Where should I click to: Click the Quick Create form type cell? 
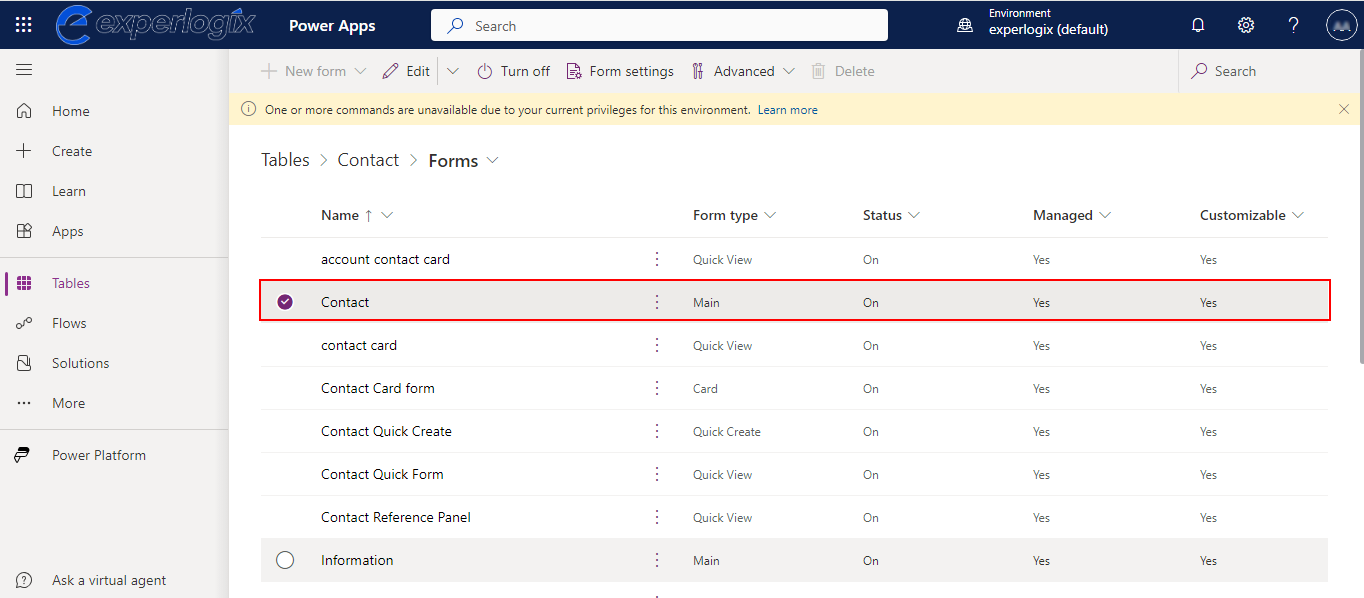[x=726, y=432]
